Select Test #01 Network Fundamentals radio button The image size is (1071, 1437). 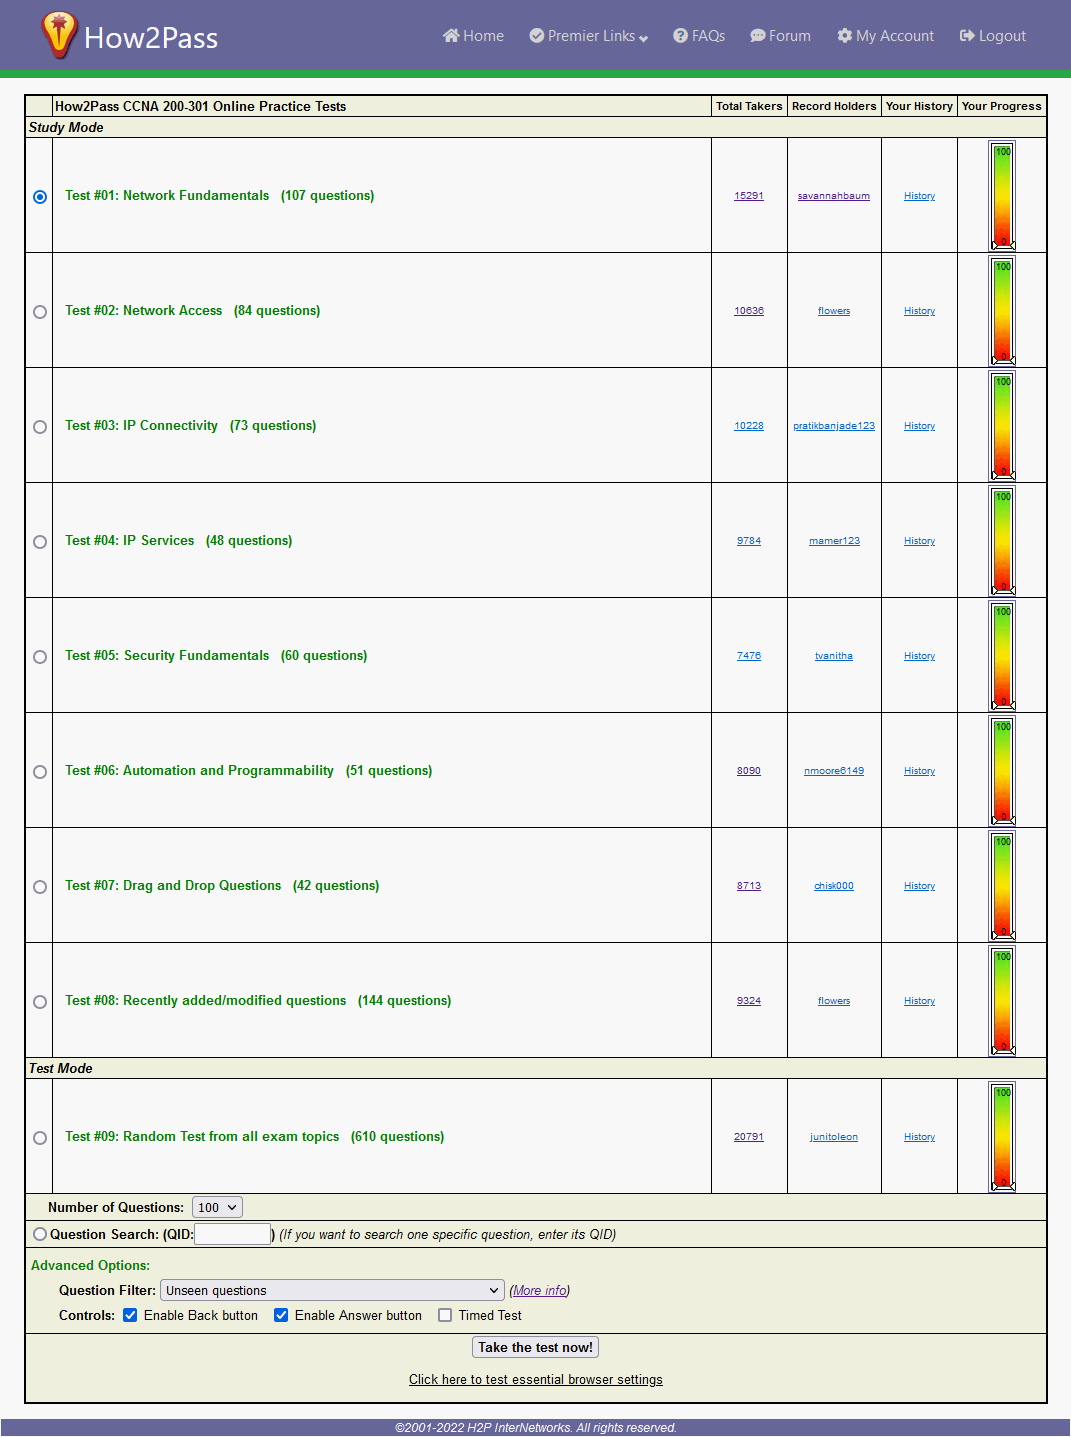coord(40,197)
